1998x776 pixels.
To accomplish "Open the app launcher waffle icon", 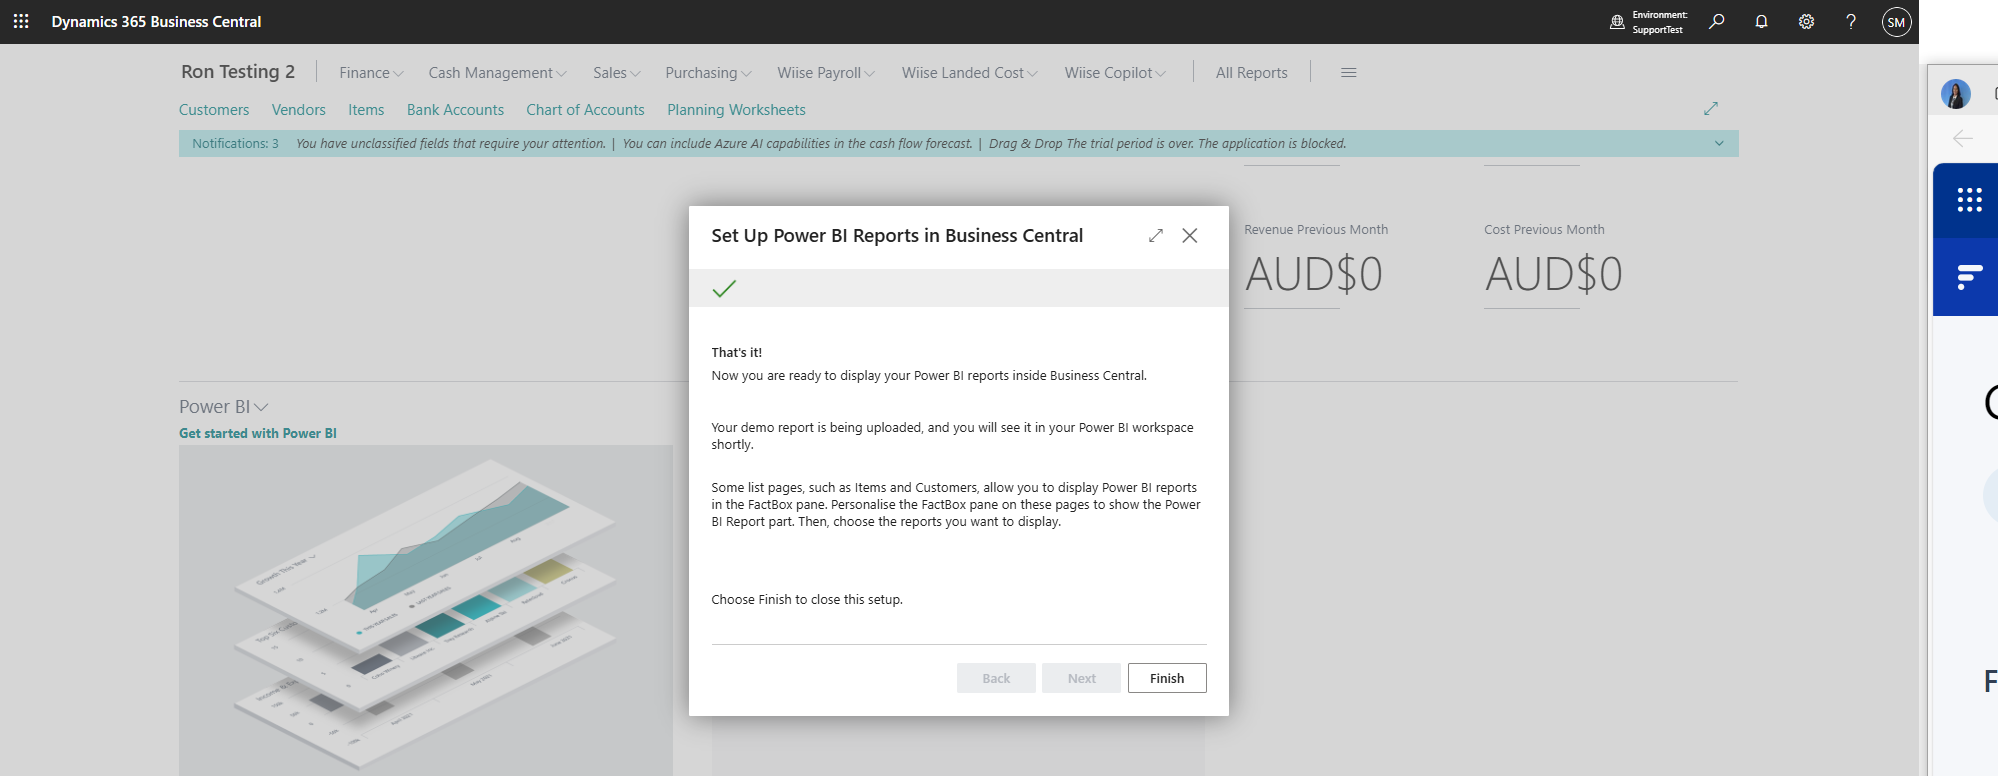I will [21, 21].
